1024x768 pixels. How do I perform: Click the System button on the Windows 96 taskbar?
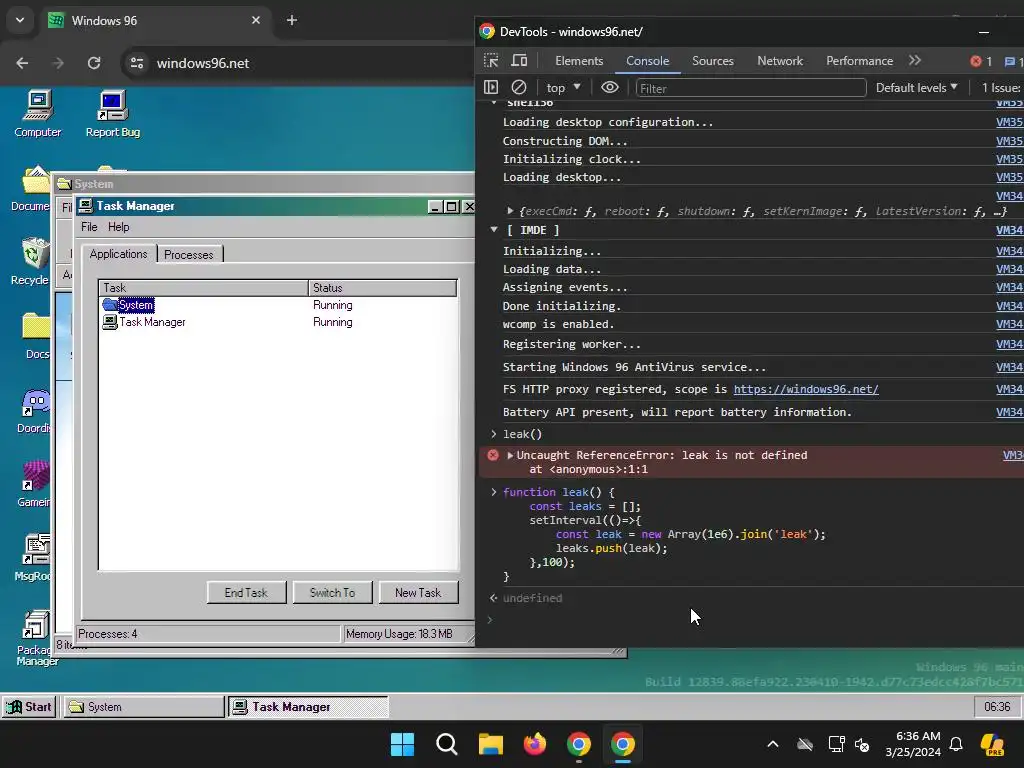click(143, 707)
